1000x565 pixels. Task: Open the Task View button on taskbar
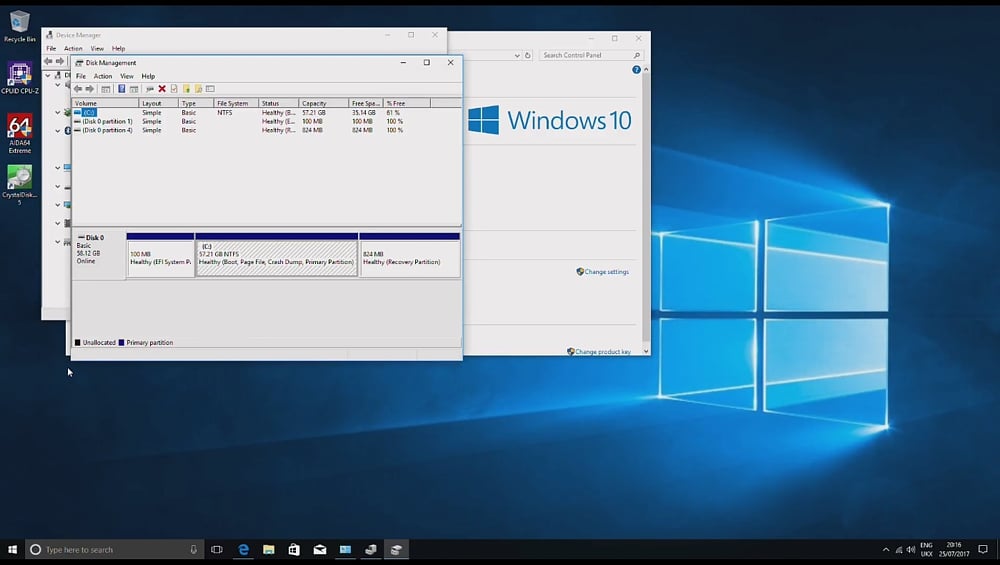click(x=217, y=549)
